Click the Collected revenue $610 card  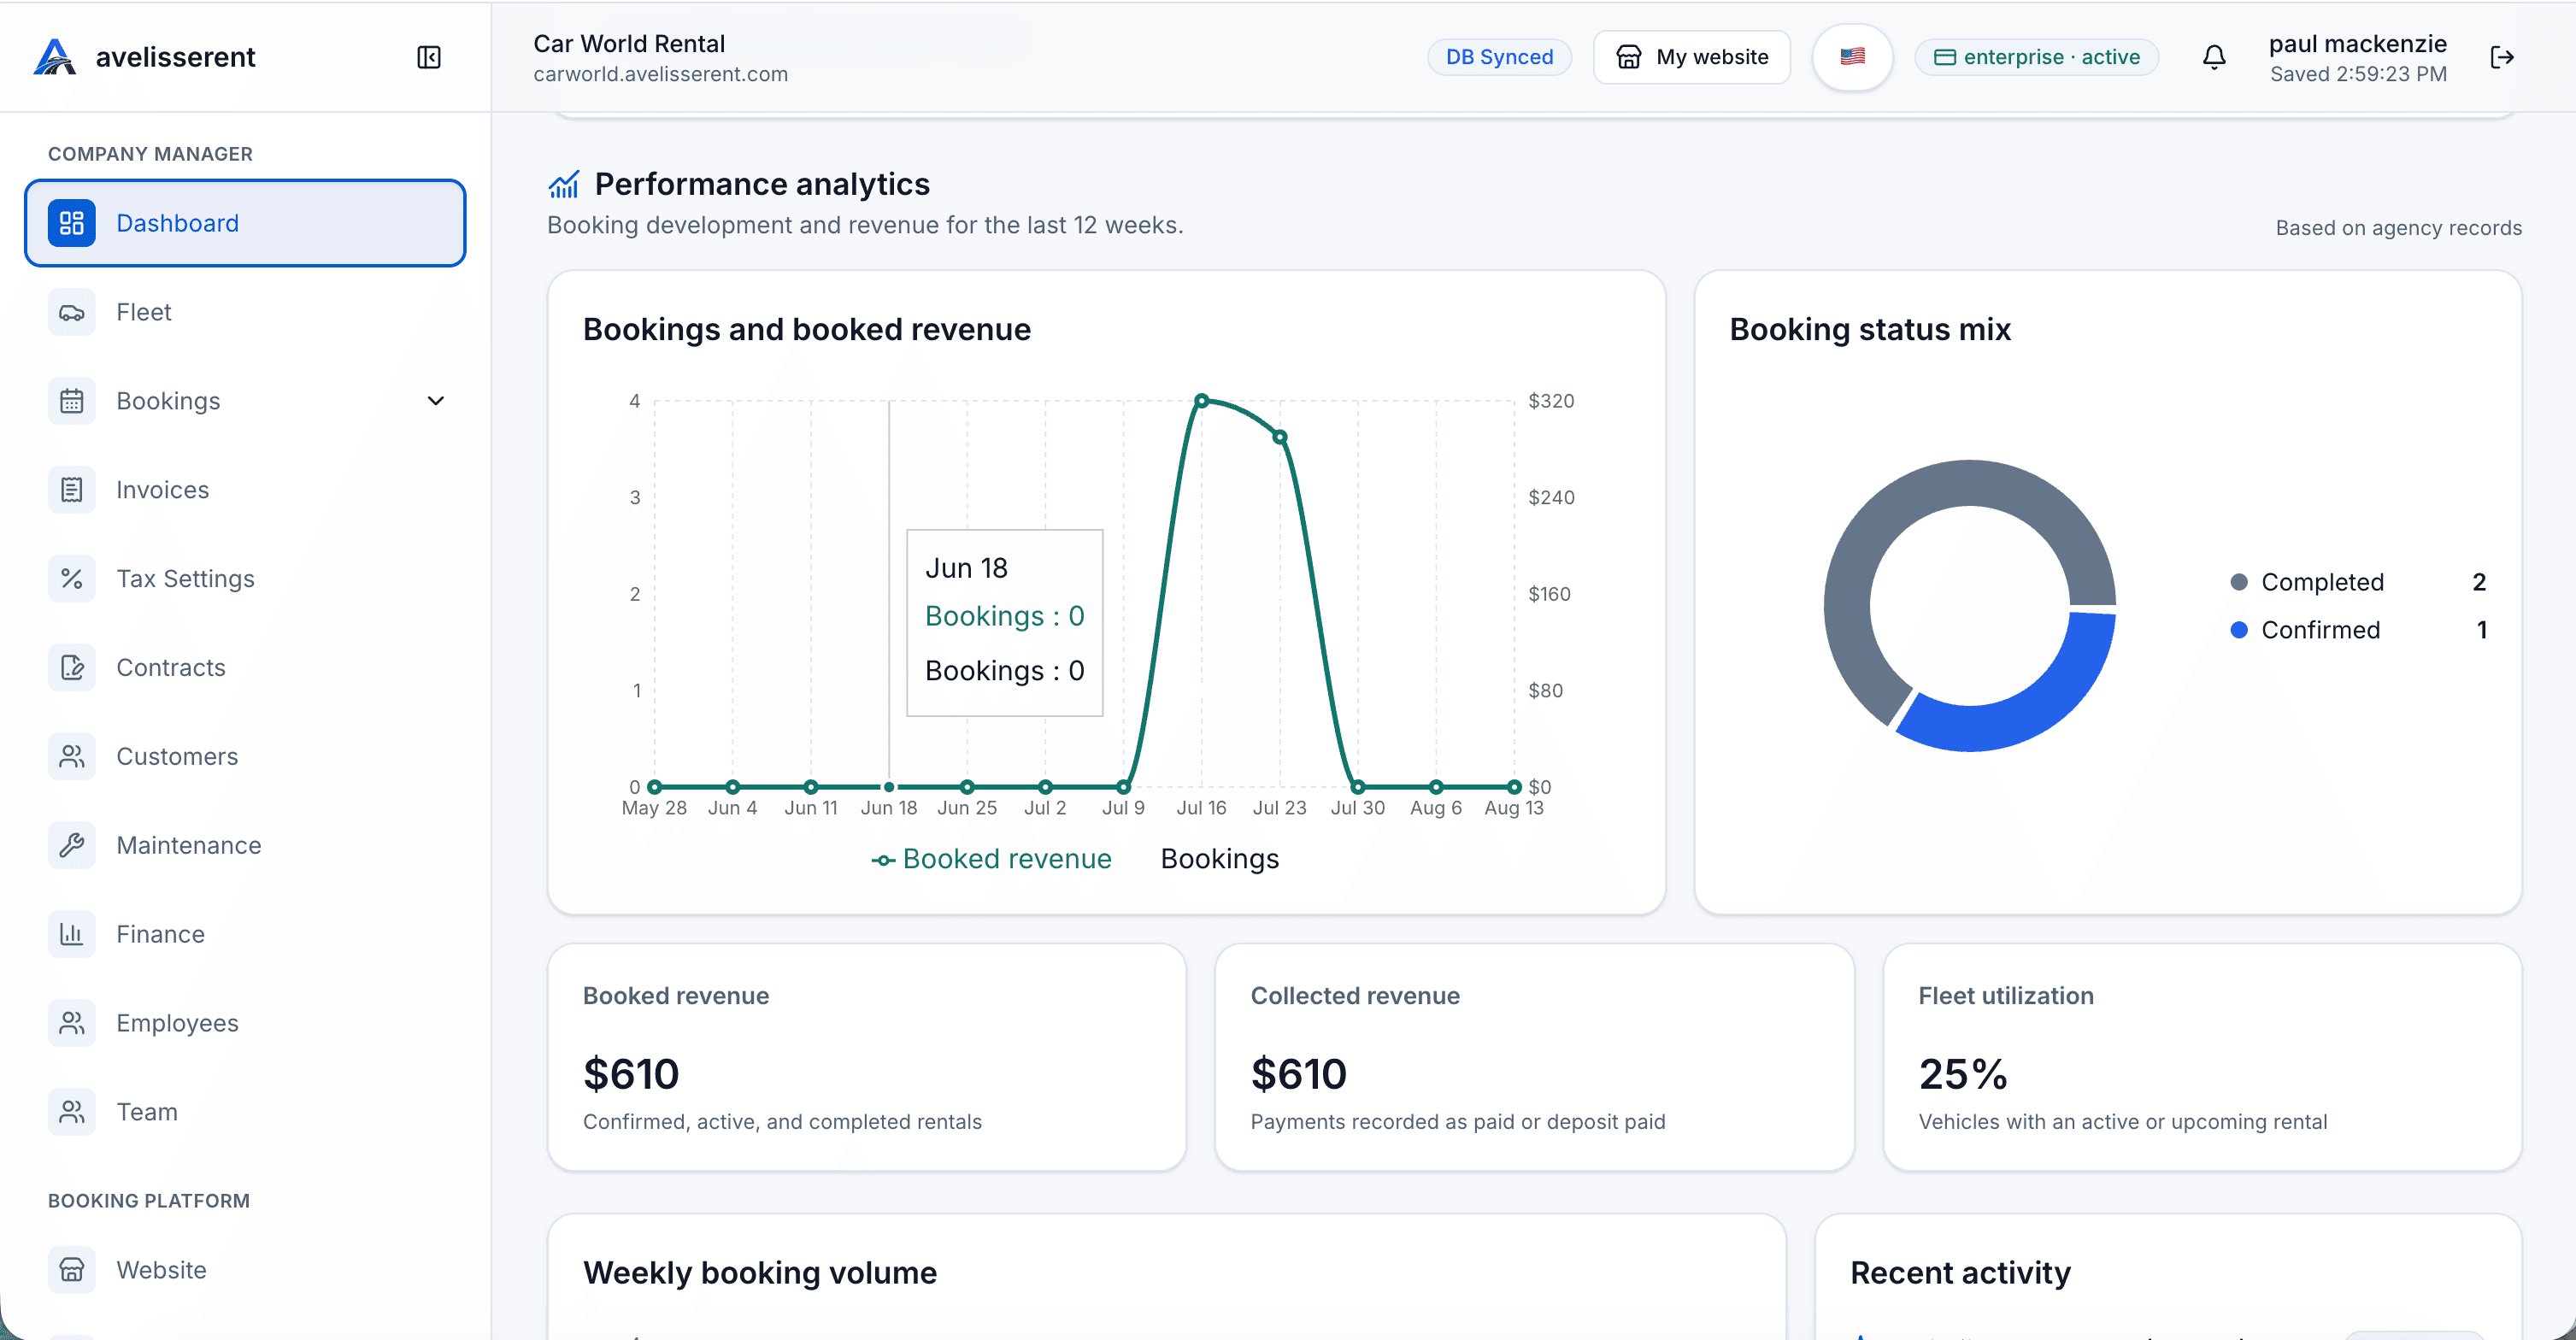1534,1057
